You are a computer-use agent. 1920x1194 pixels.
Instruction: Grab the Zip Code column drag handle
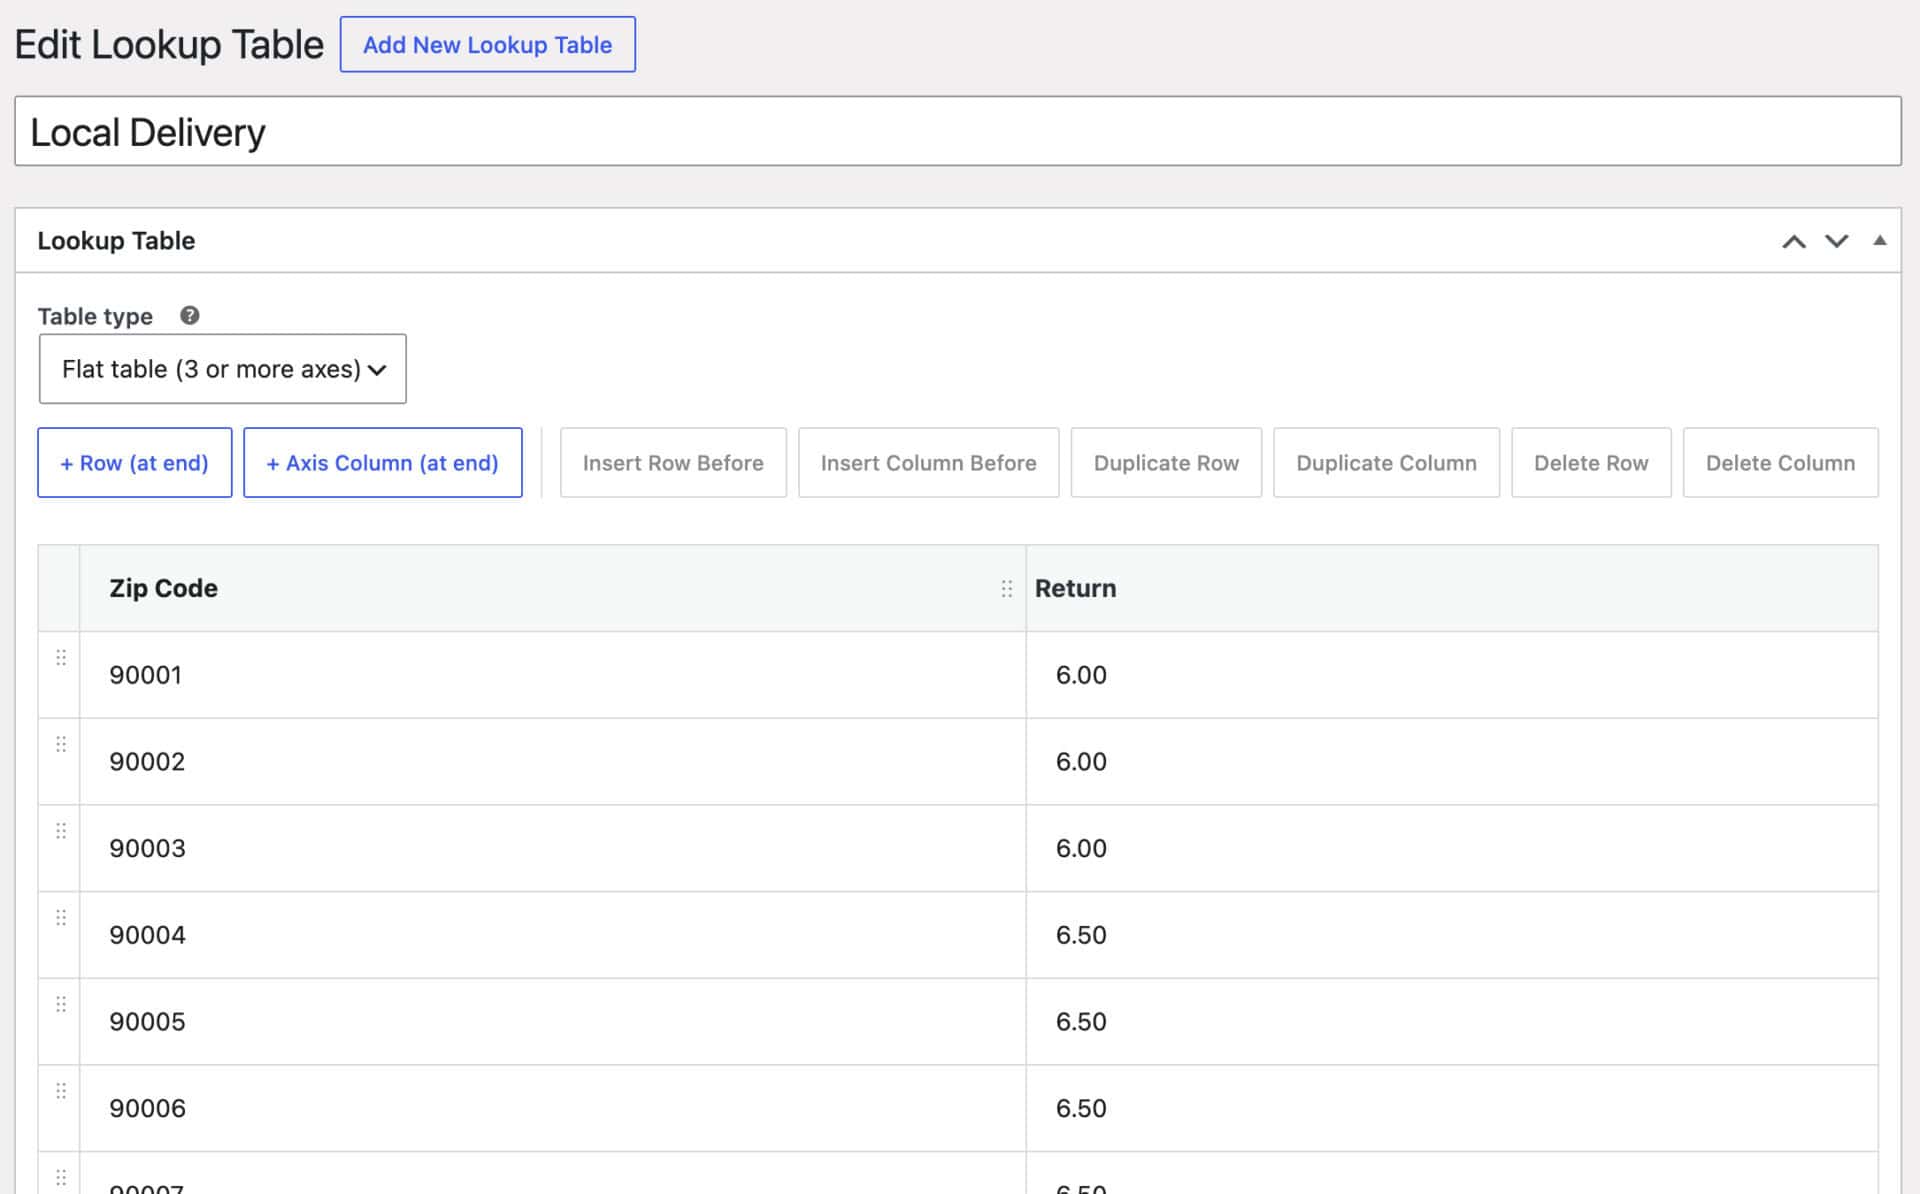(x=1006, y=589)
